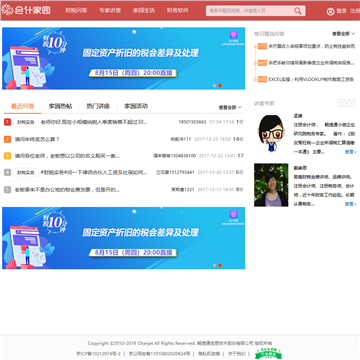Switch to the 家园活动 tab
This screenshot has width=360, height=360.
[136, 106]
